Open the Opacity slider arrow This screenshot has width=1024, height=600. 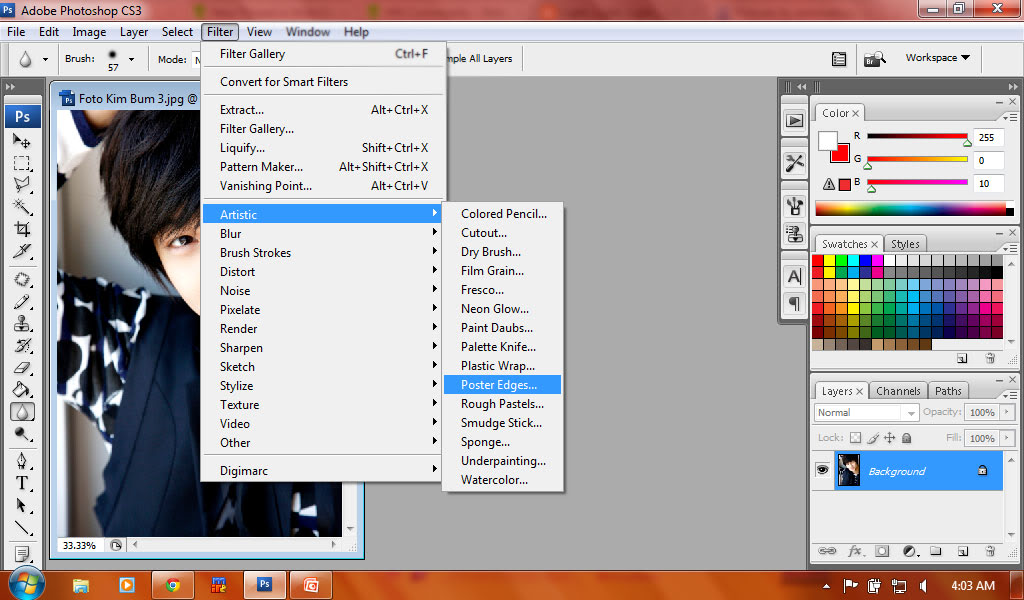tap(1006, 412)
